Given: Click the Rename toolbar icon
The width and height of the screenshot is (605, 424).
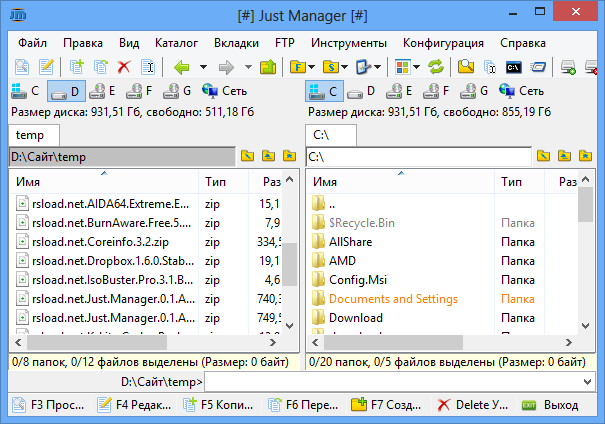Looking at the screenshot, I should 148,67.
